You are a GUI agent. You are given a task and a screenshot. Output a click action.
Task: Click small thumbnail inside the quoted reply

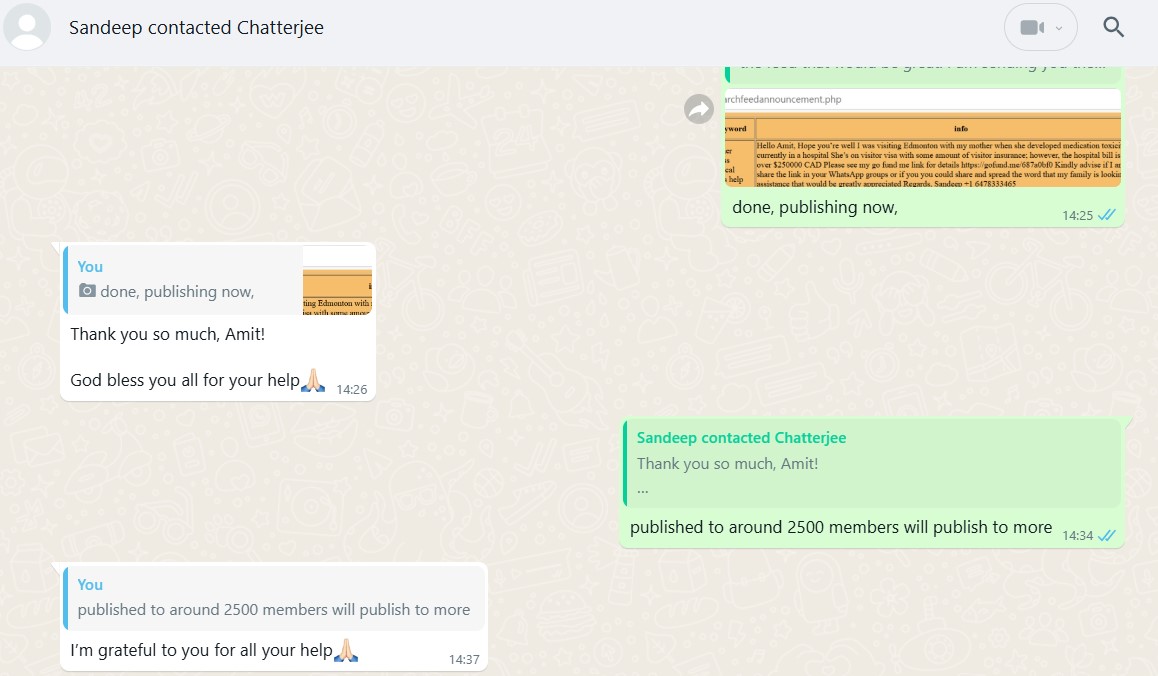[x=338, y=280]
